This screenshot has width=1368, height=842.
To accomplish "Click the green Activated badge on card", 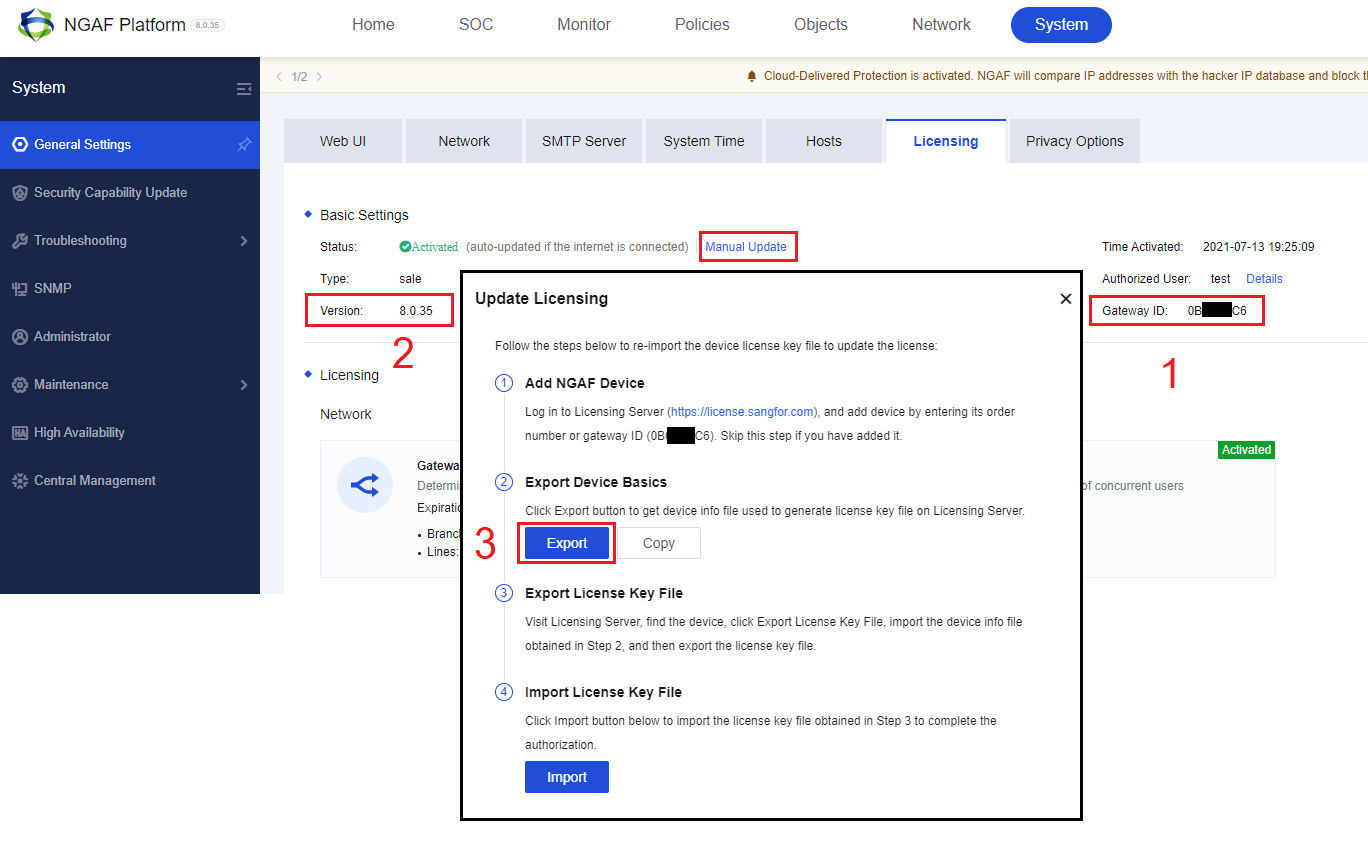I will (x=1246, y=450).
